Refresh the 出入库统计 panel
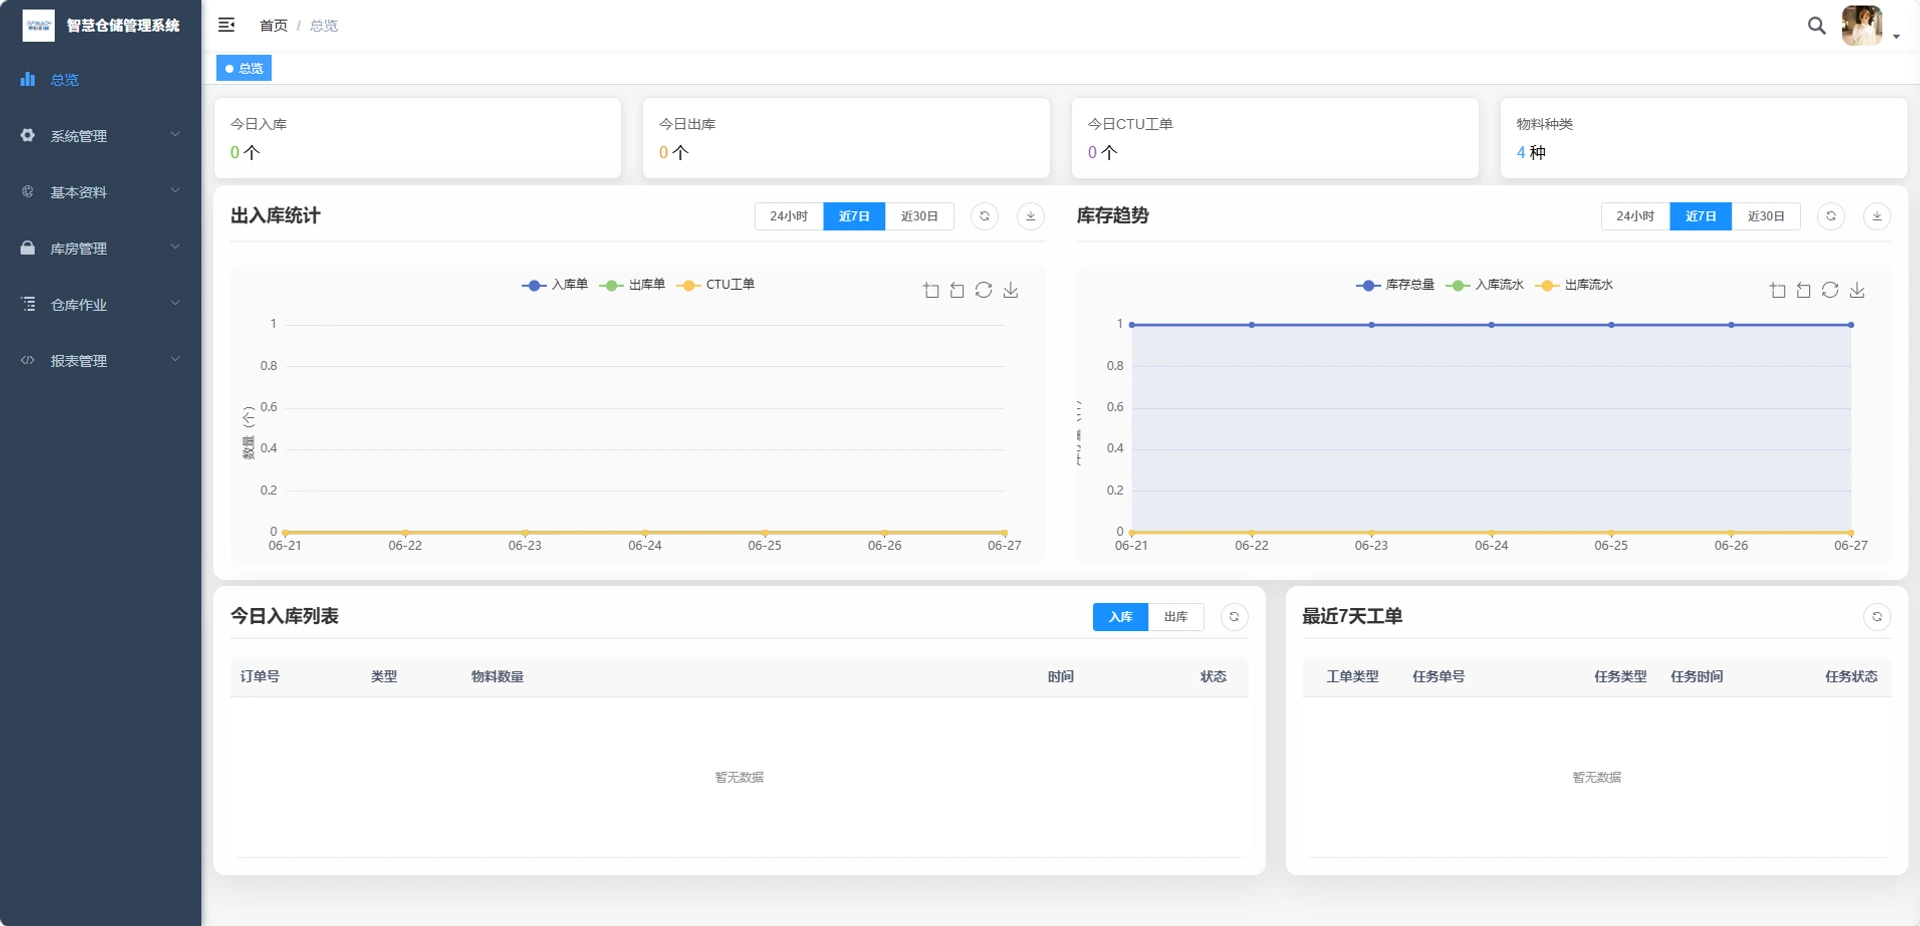1920x926 pixels. click(x=984, y=216)
